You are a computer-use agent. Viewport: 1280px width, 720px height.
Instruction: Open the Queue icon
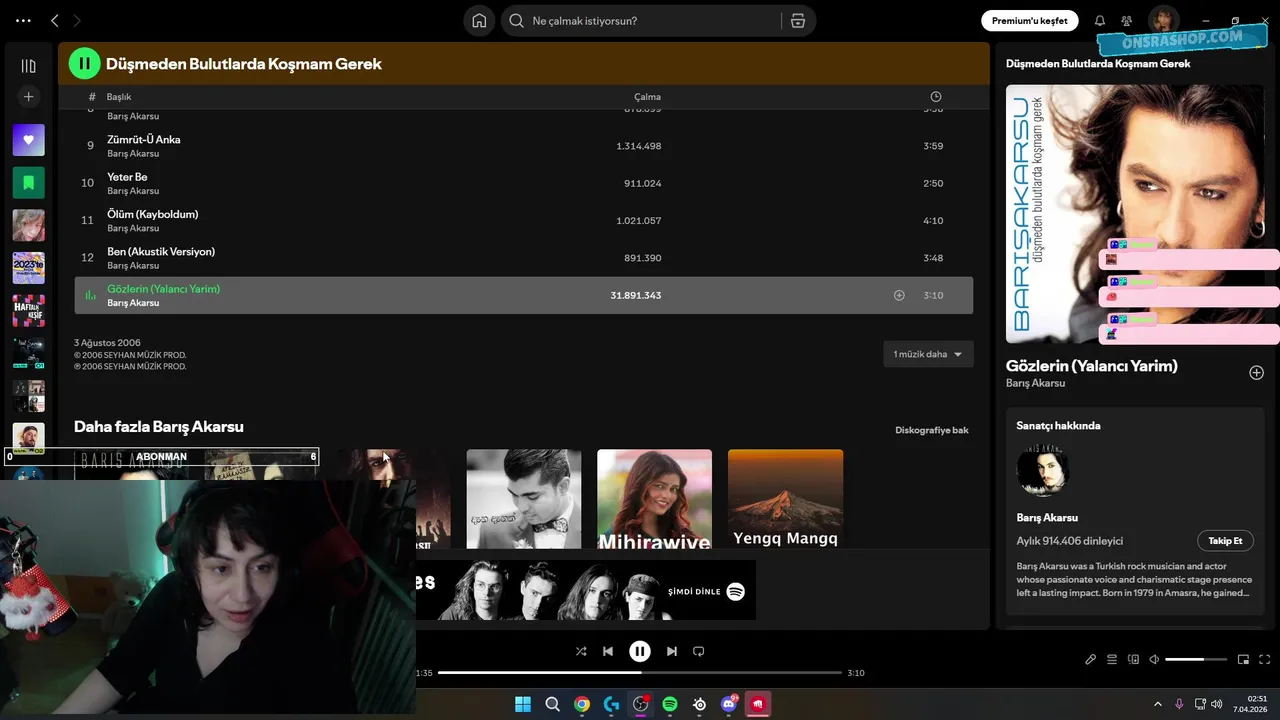pyautogui.click(x=1112, y=659)
